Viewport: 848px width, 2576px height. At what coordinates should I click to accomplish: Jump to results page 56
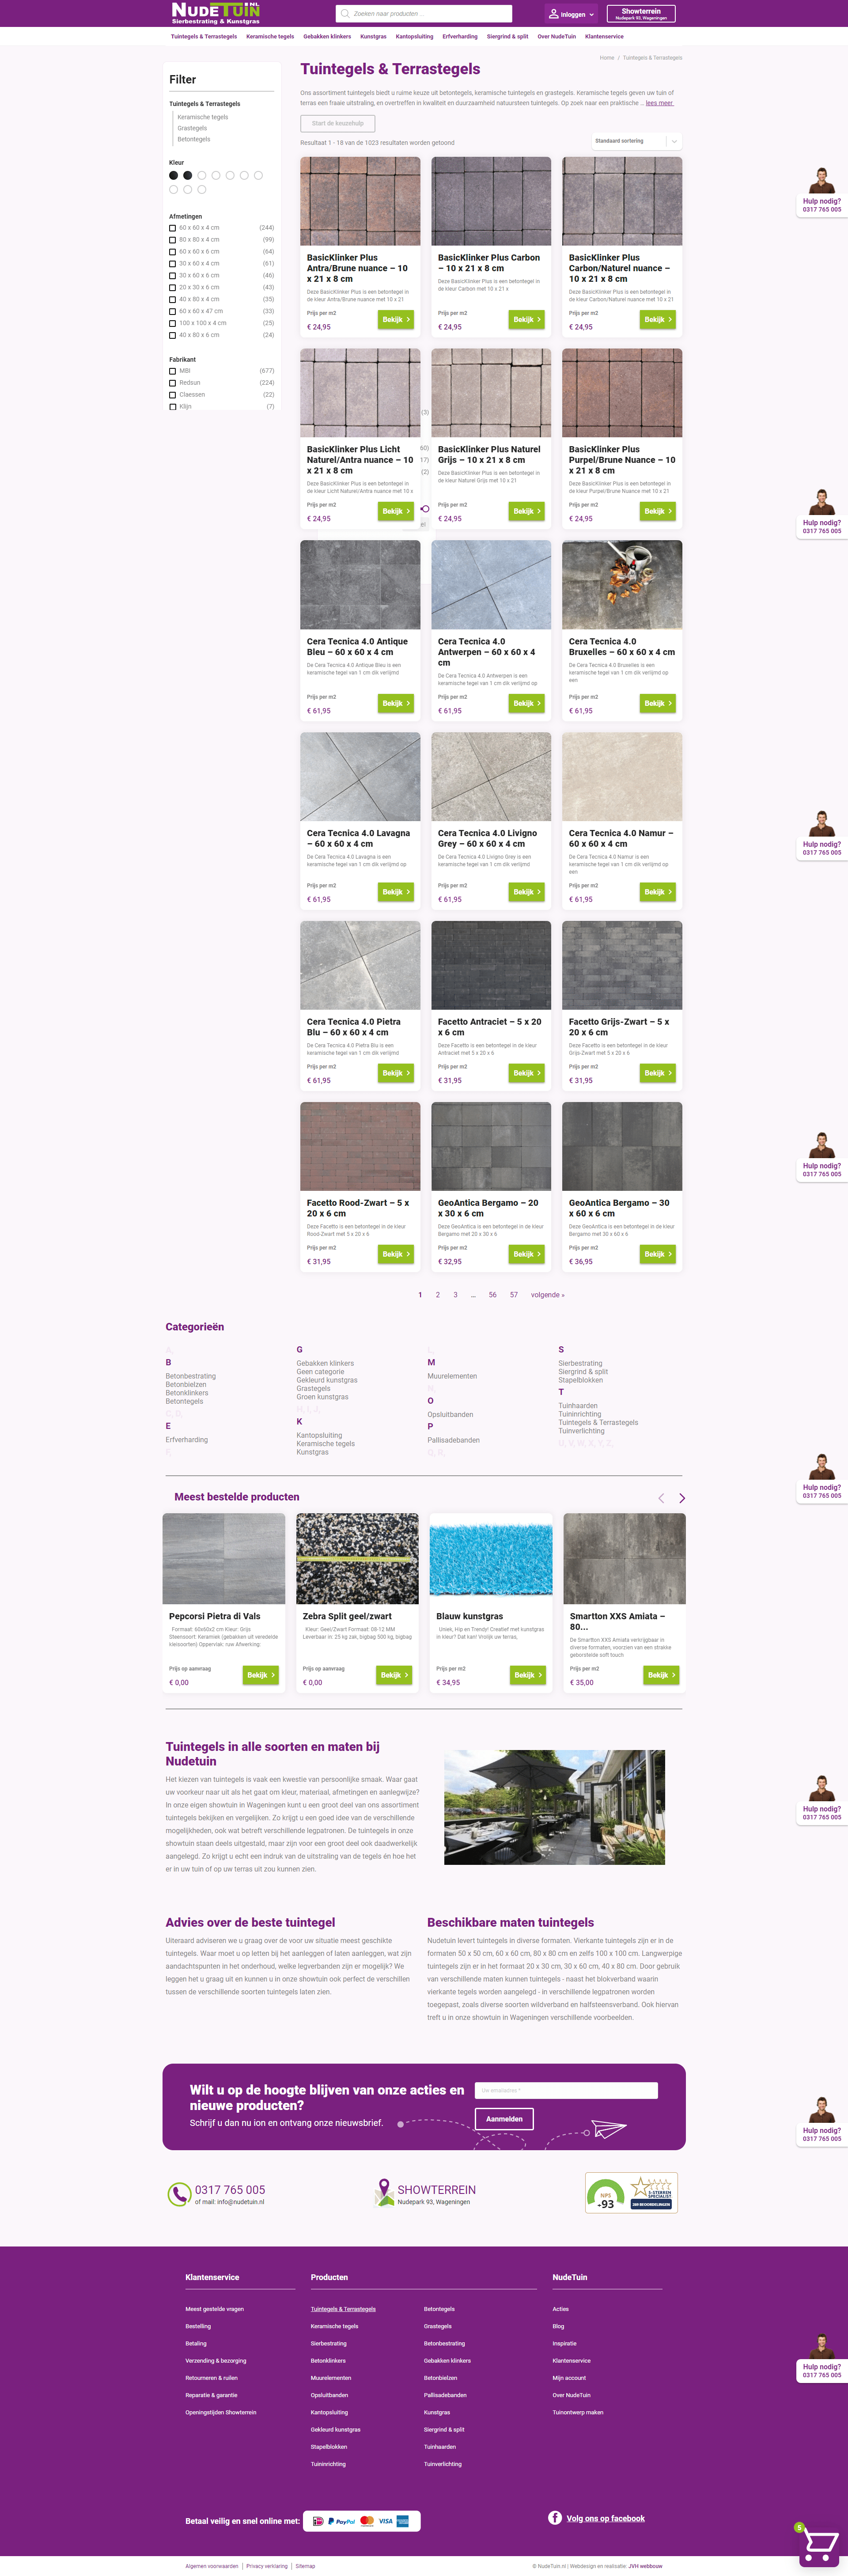click(492, 1295)
